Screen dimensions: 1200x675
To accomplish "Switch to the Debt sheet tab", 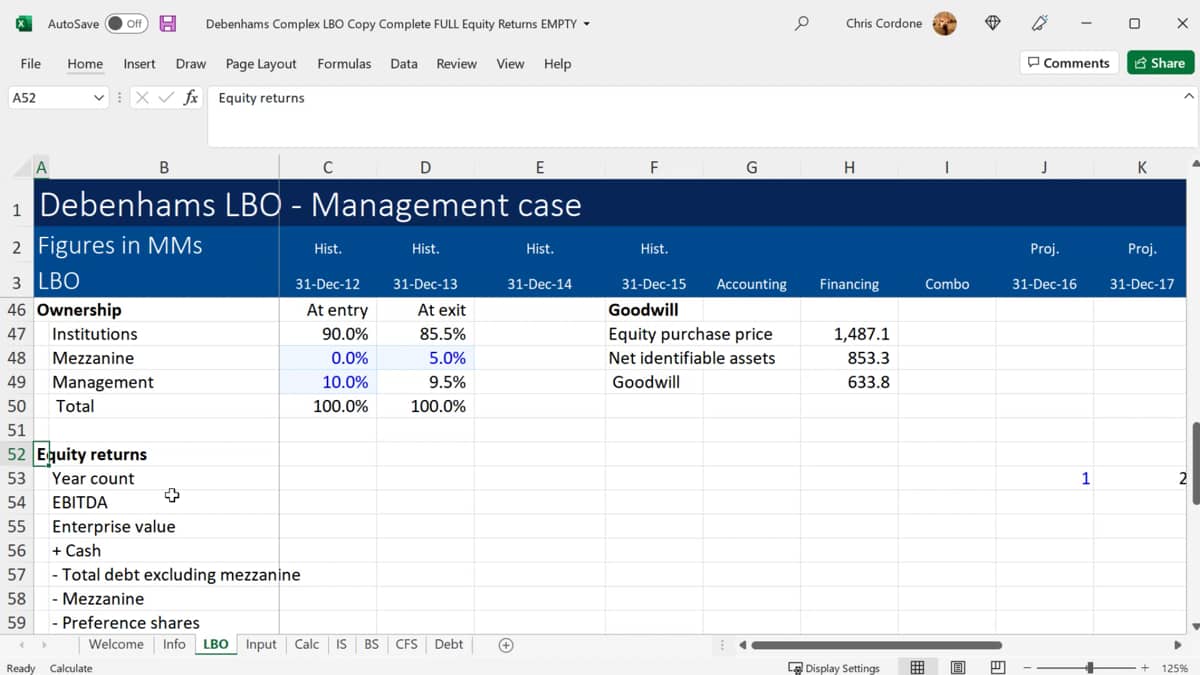I will click(x=449, y=644).
